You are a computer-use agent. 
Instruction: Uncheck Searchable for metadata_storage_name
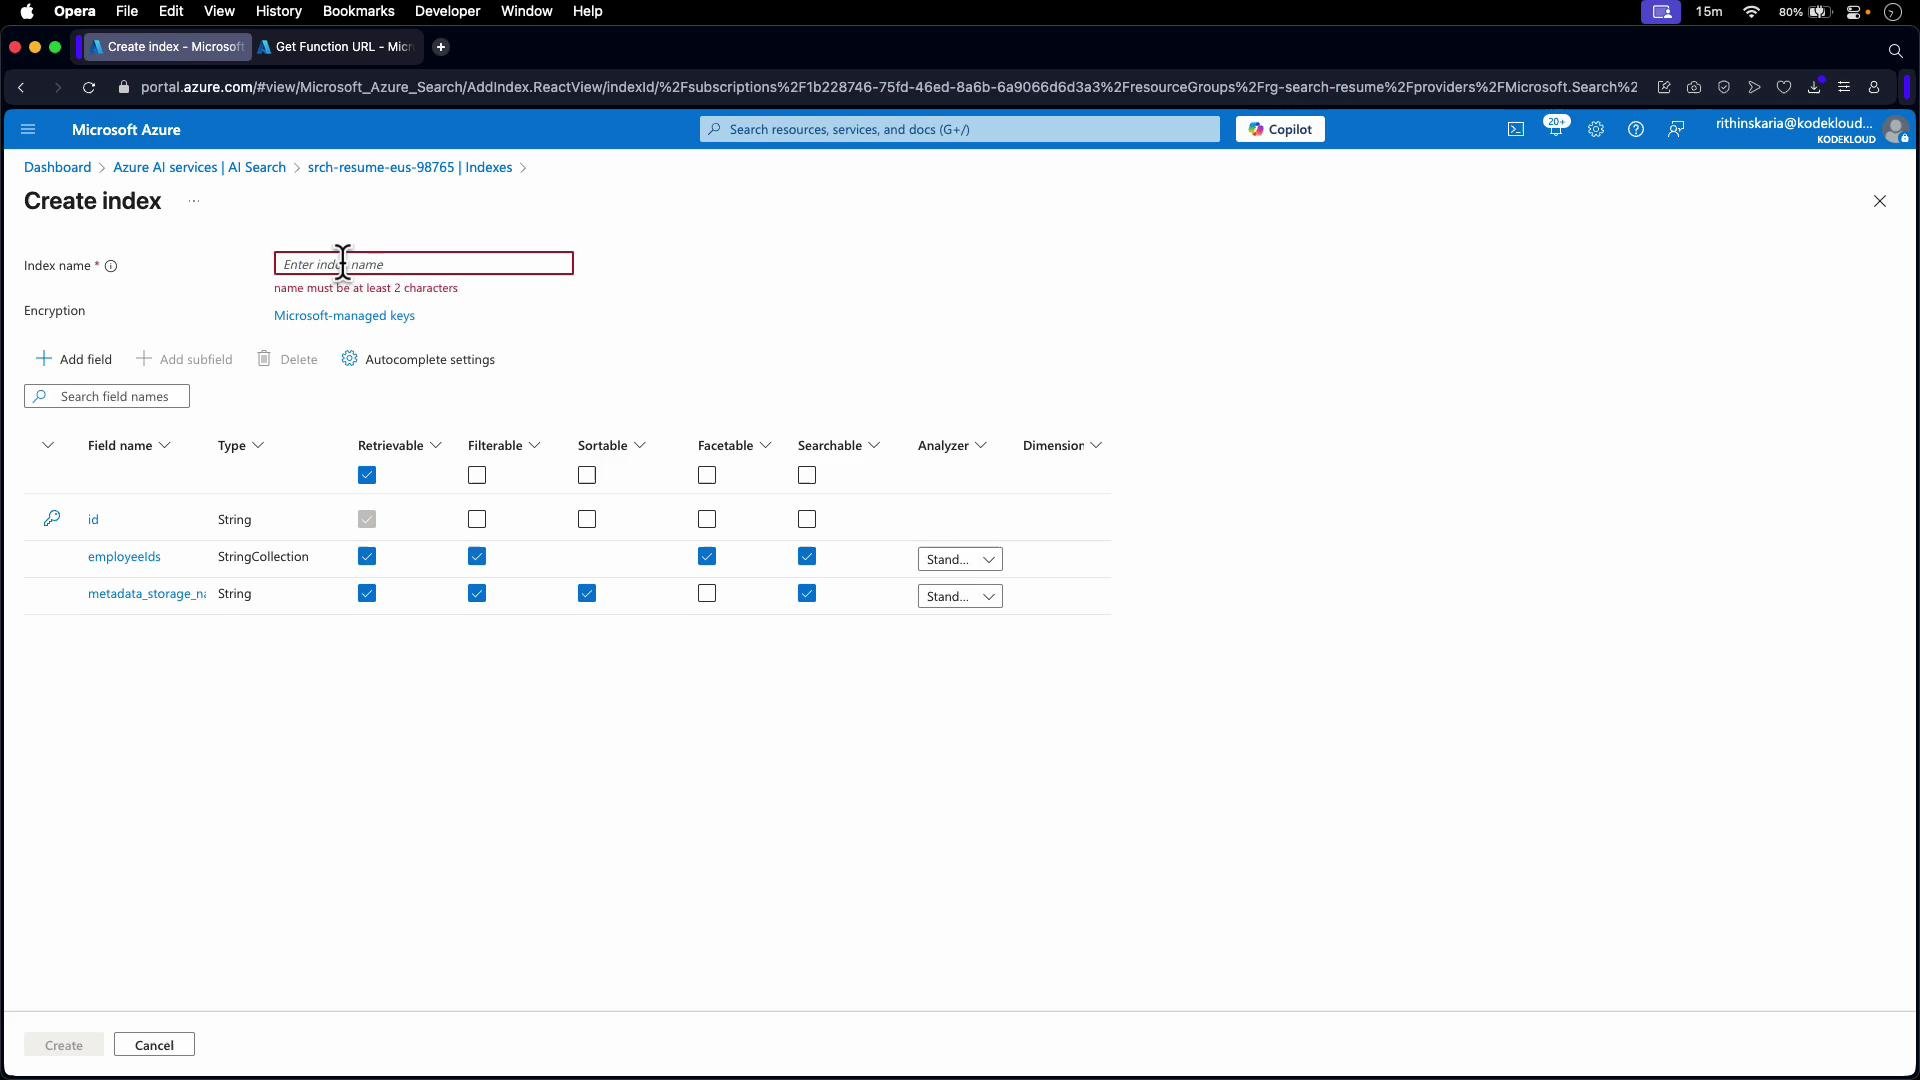tap(807, 593)
